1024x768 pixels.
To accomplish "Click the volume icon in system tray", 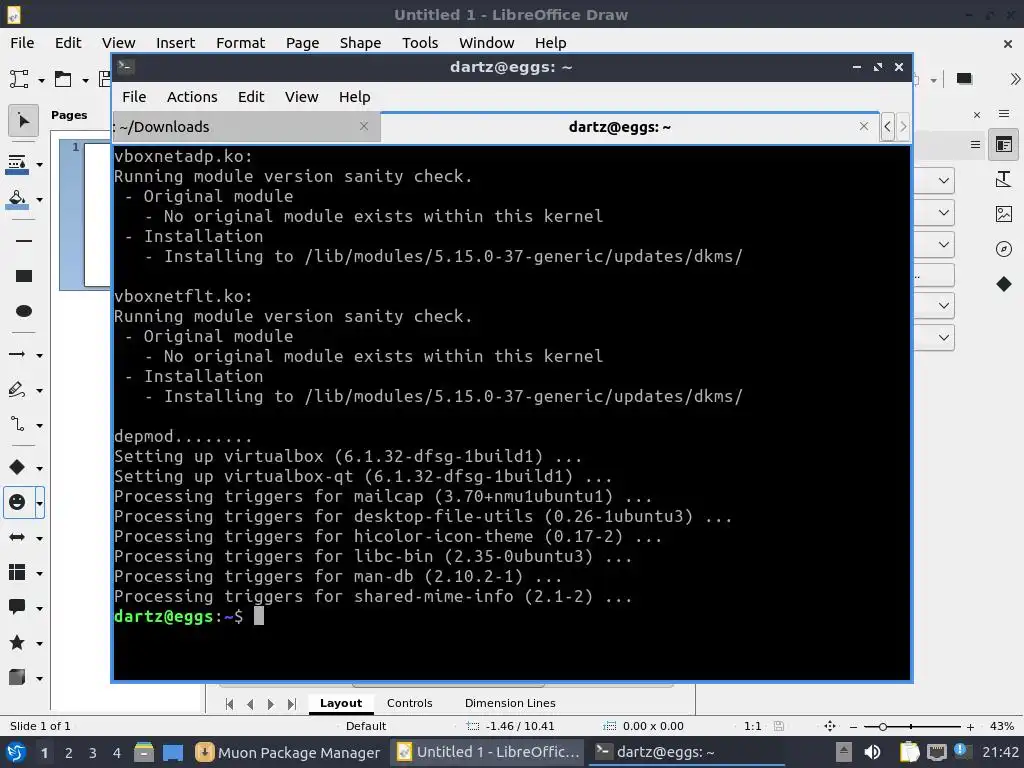I will point(872,752).
